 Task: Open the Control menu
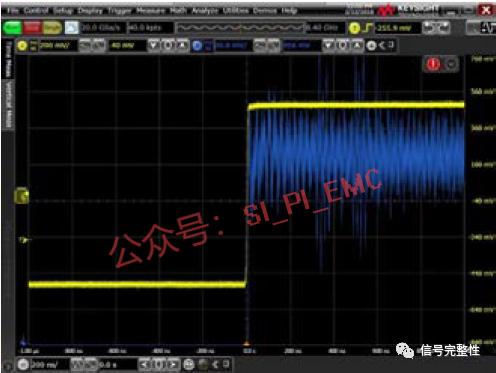point(36,11)
